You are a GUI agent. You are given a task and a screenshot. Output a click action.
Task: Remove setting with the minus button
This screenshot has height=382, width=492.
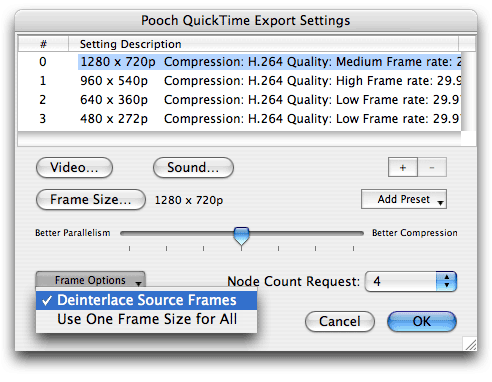click(432, 167)
